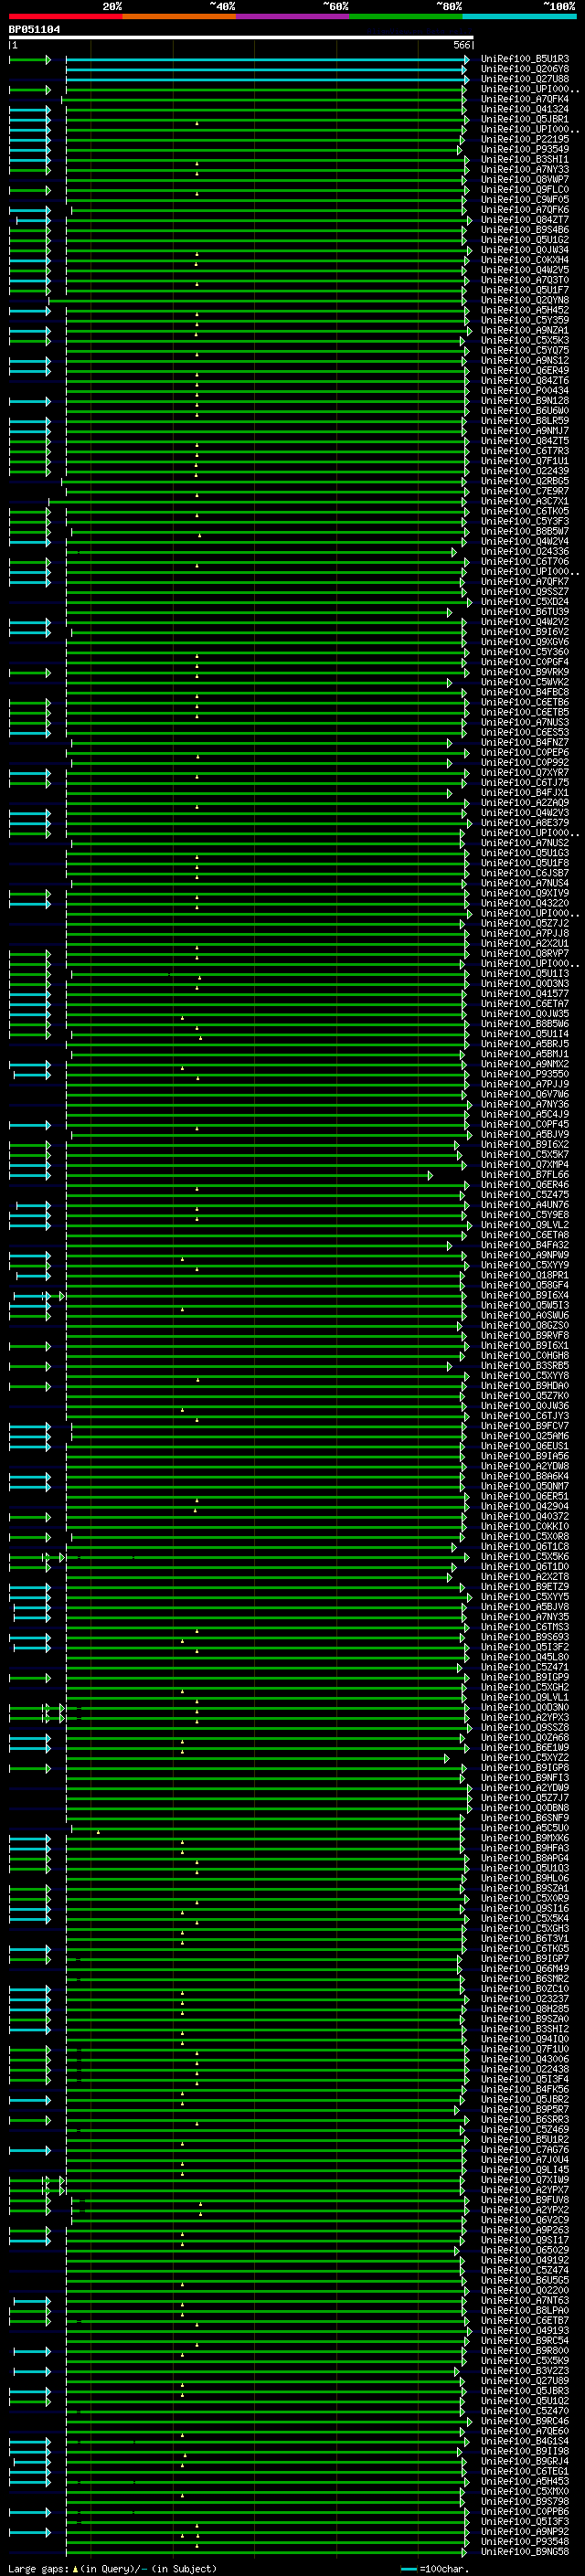585x2576 pixels.
Task: Click the cyan ~100% identity legend segment
Action: 519,16
